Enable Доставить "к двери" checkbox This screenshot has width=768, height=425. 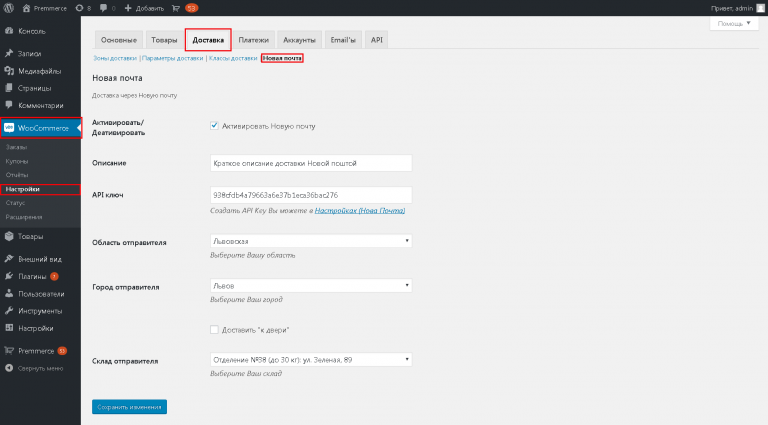(214, 330)
